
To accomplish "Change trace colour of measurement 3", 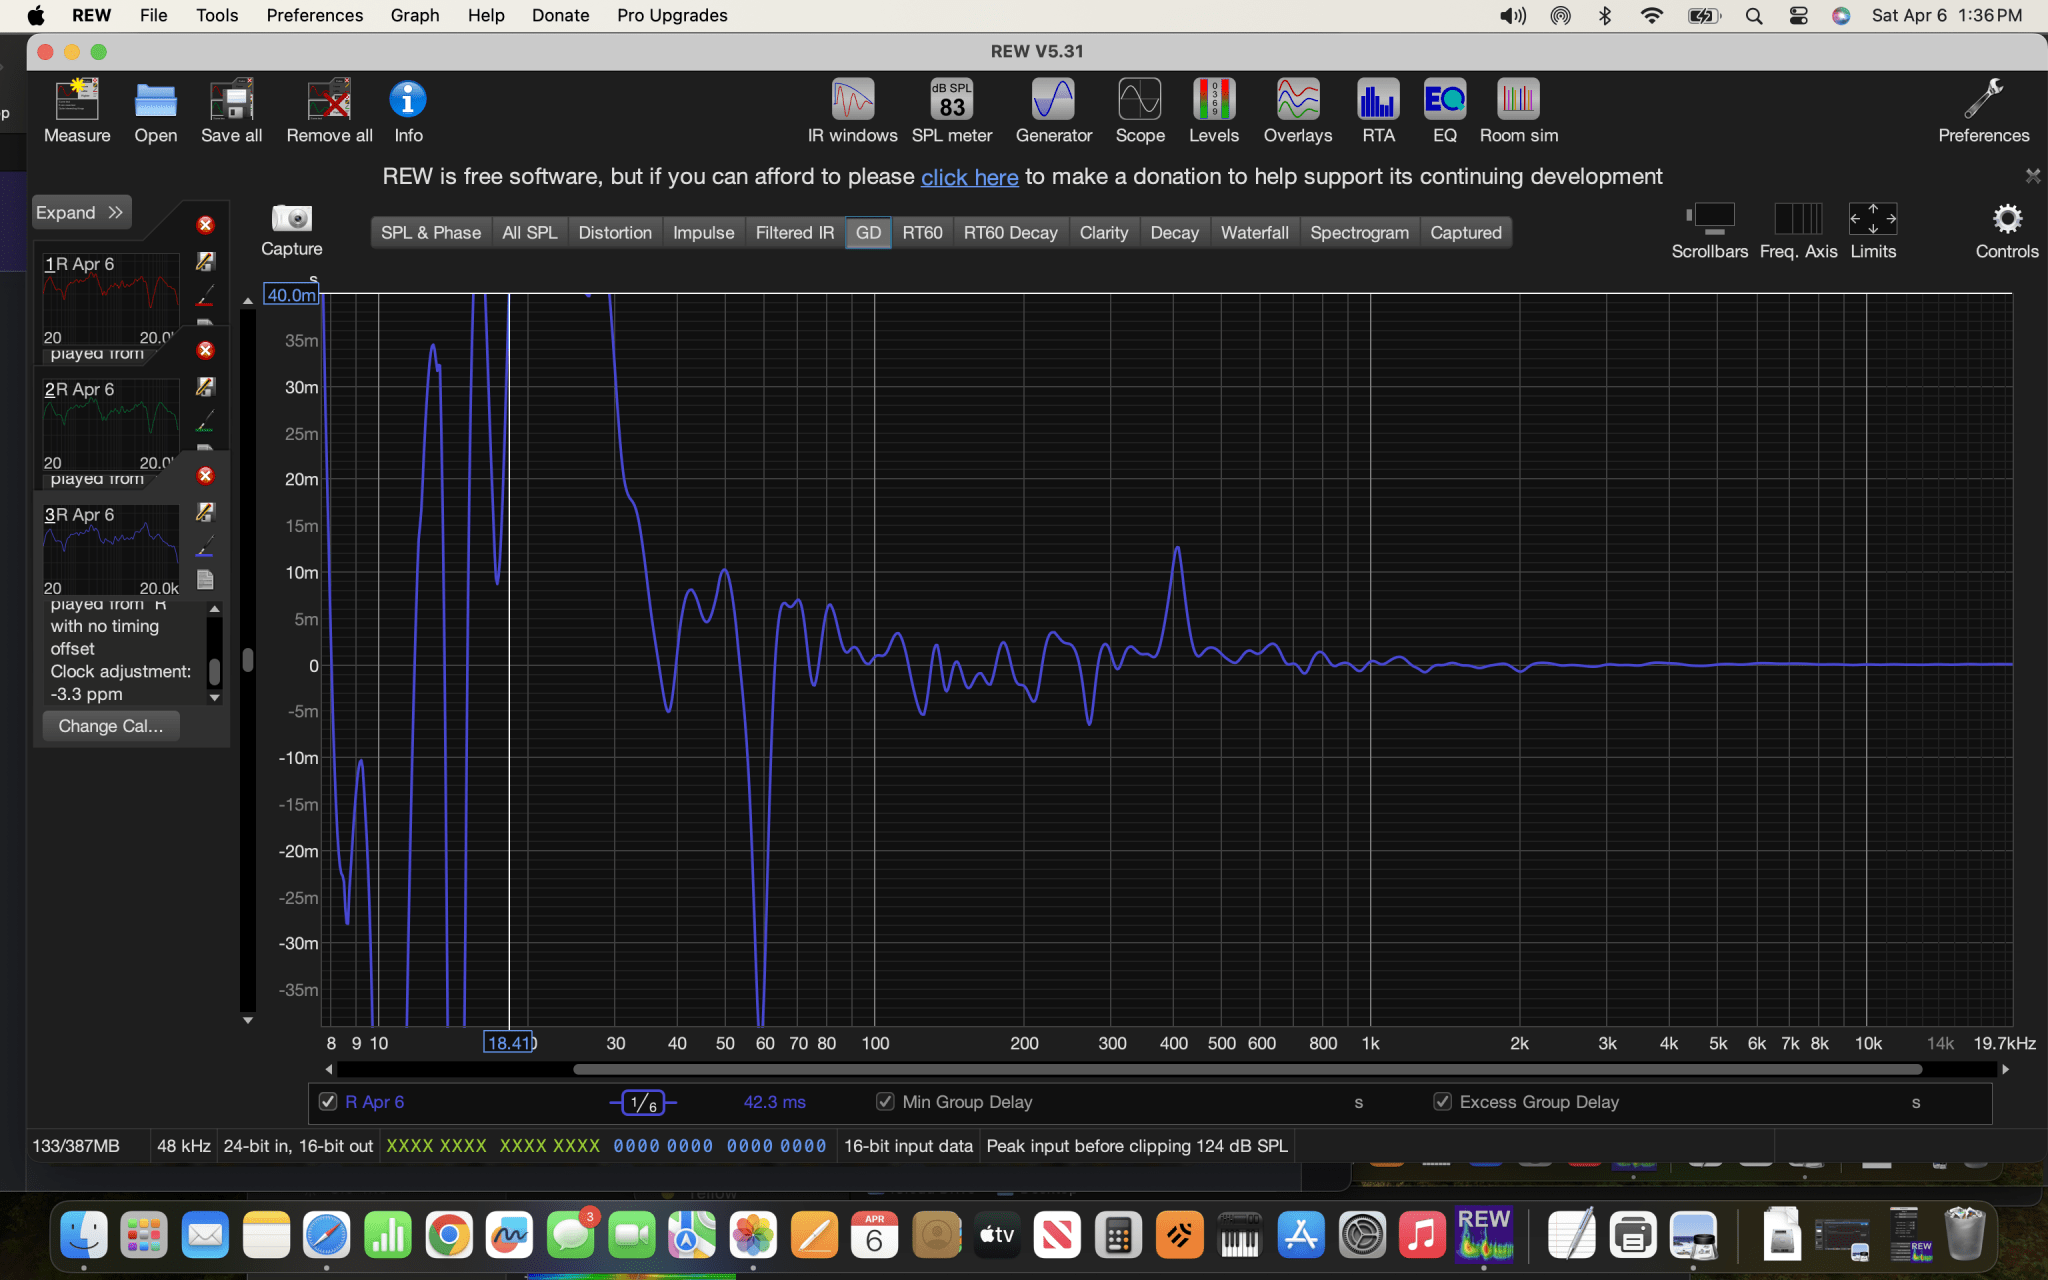I will tap(205, 547).
